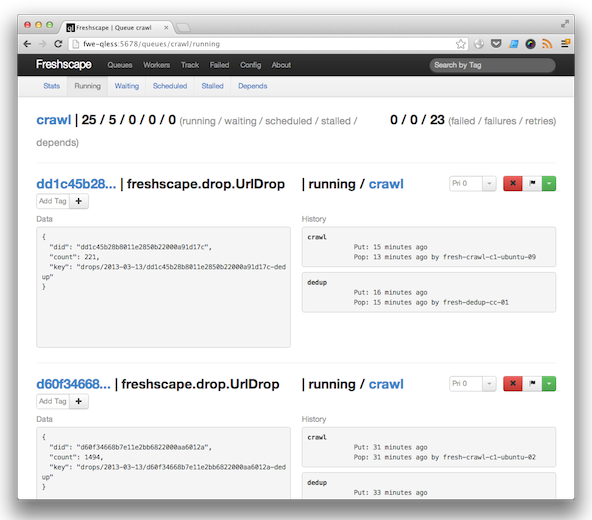Image resolution: width=592 pixels, height=520 pixels.
Task: Open job link dd1c45b28...
Action: (76, 184)
